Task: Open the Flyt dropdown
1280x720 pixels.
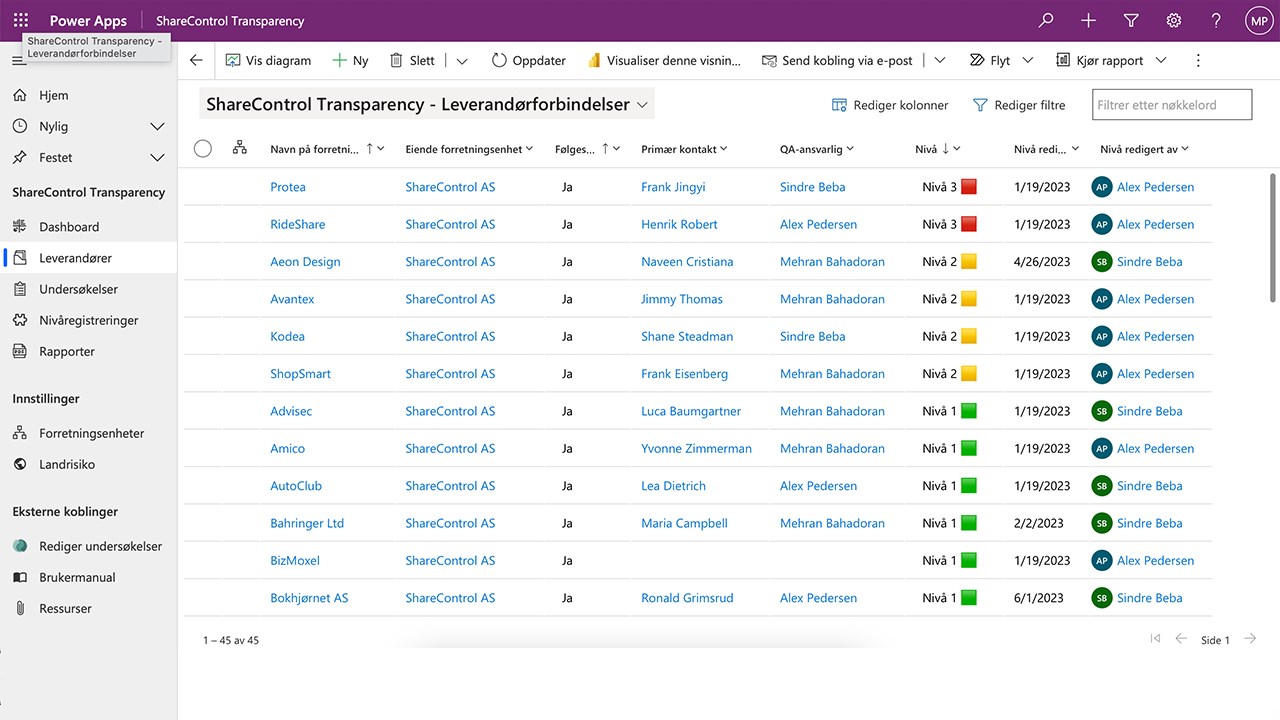Action: click(1001, 60)
